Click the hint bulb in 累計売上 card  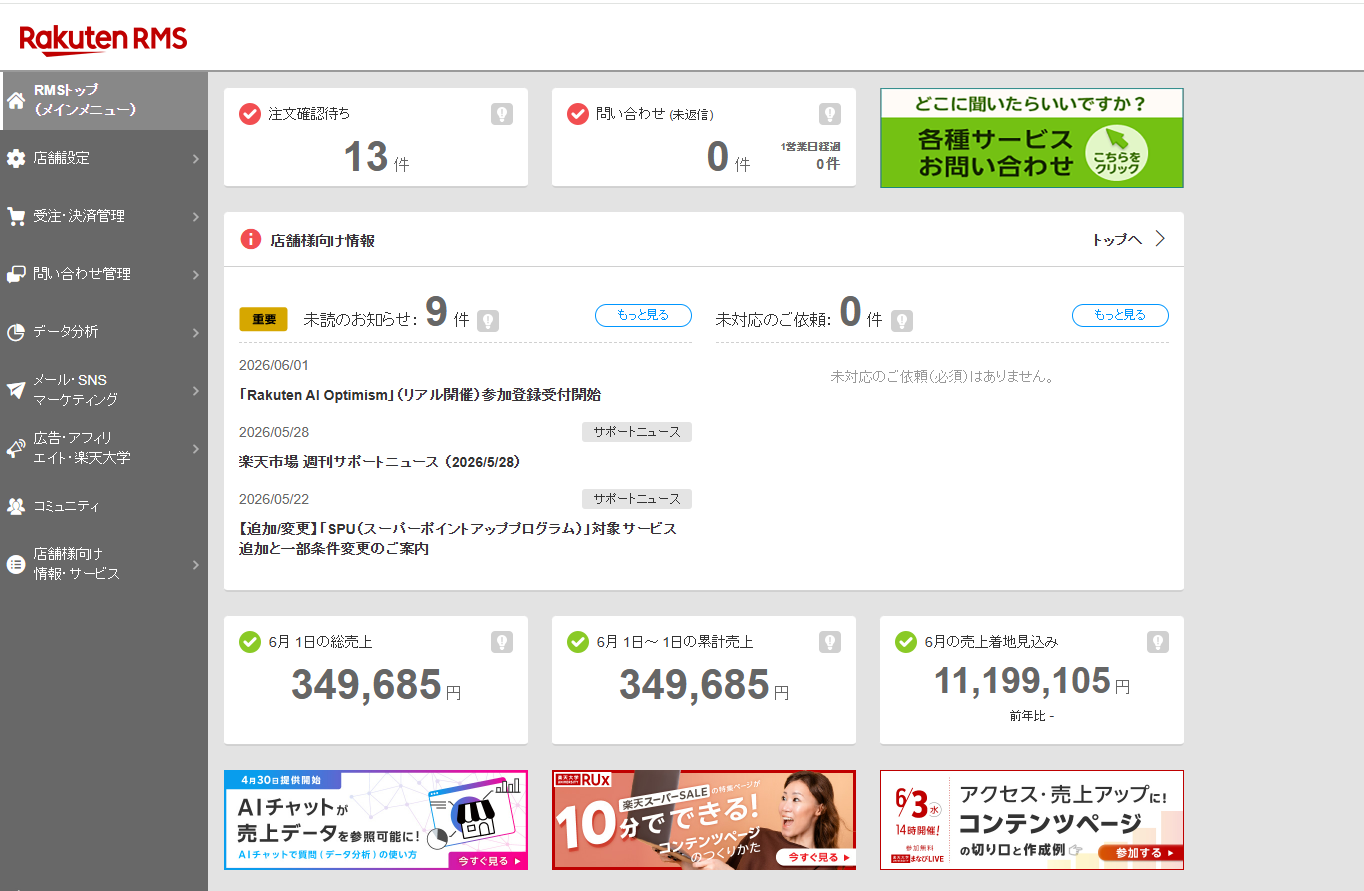pyautogui.click(x=830, y=642)
